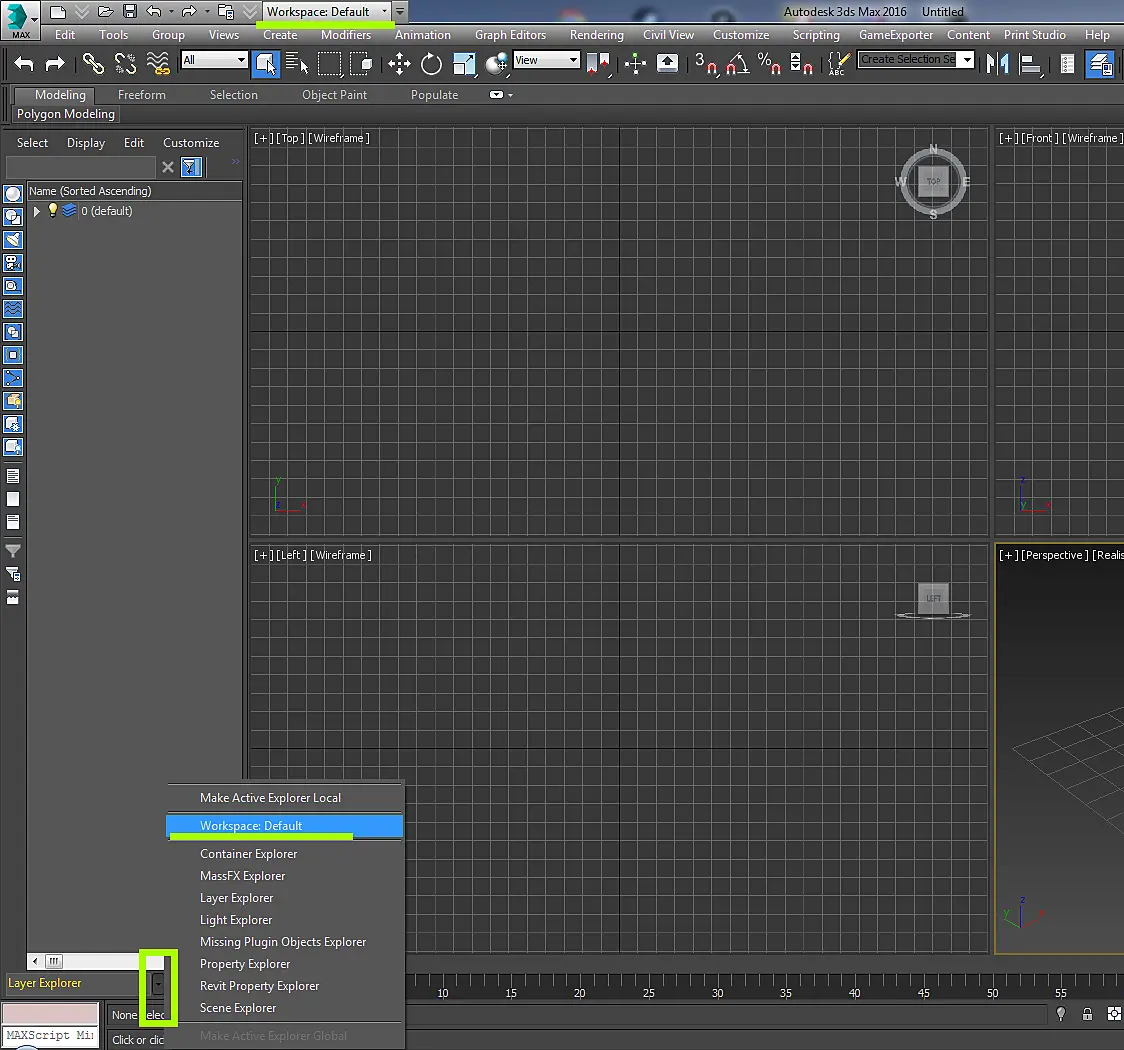Choose Container Explorer from the popup menu

pyautogui.click(x=249, y=854)
